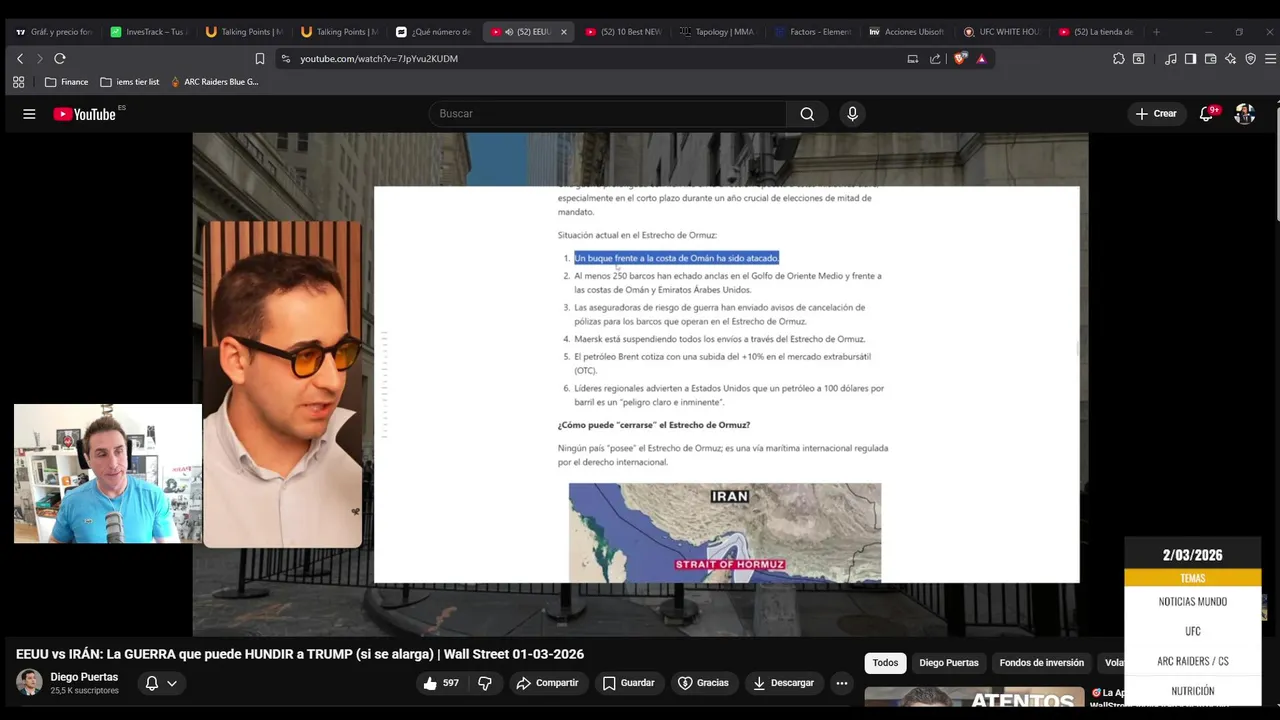The height and width of the screenshot is (720, 1280).
Task: Open the browser main menu
Action: click(x=1270, y=59)
